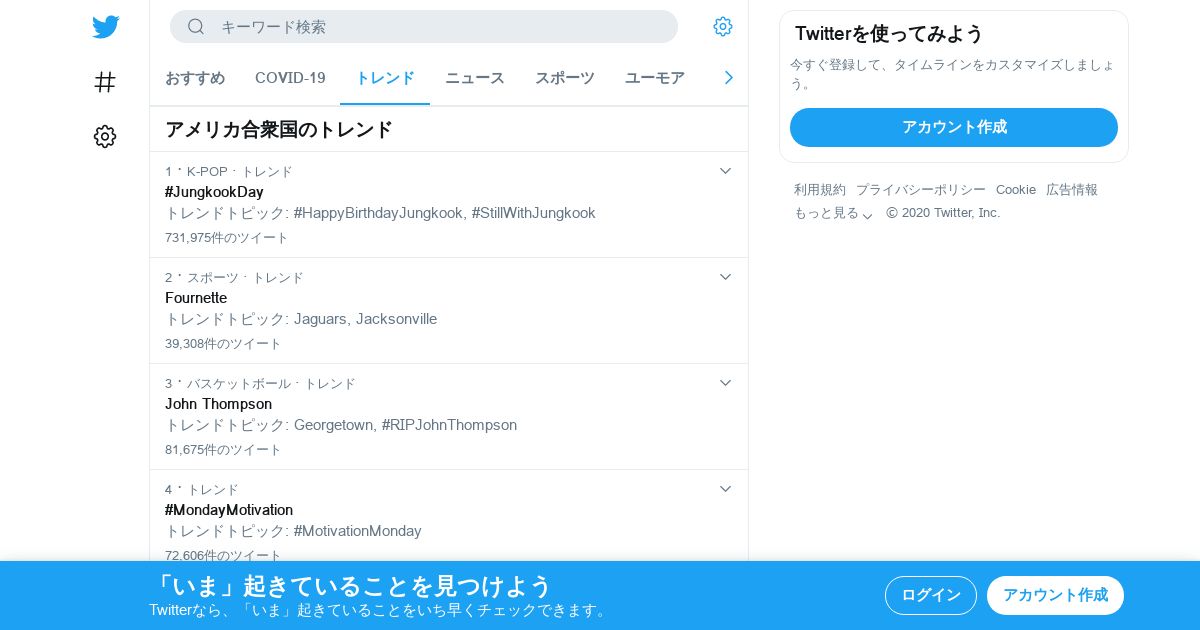Click © 2020 Twitter, Inc. text

[943, 213]
